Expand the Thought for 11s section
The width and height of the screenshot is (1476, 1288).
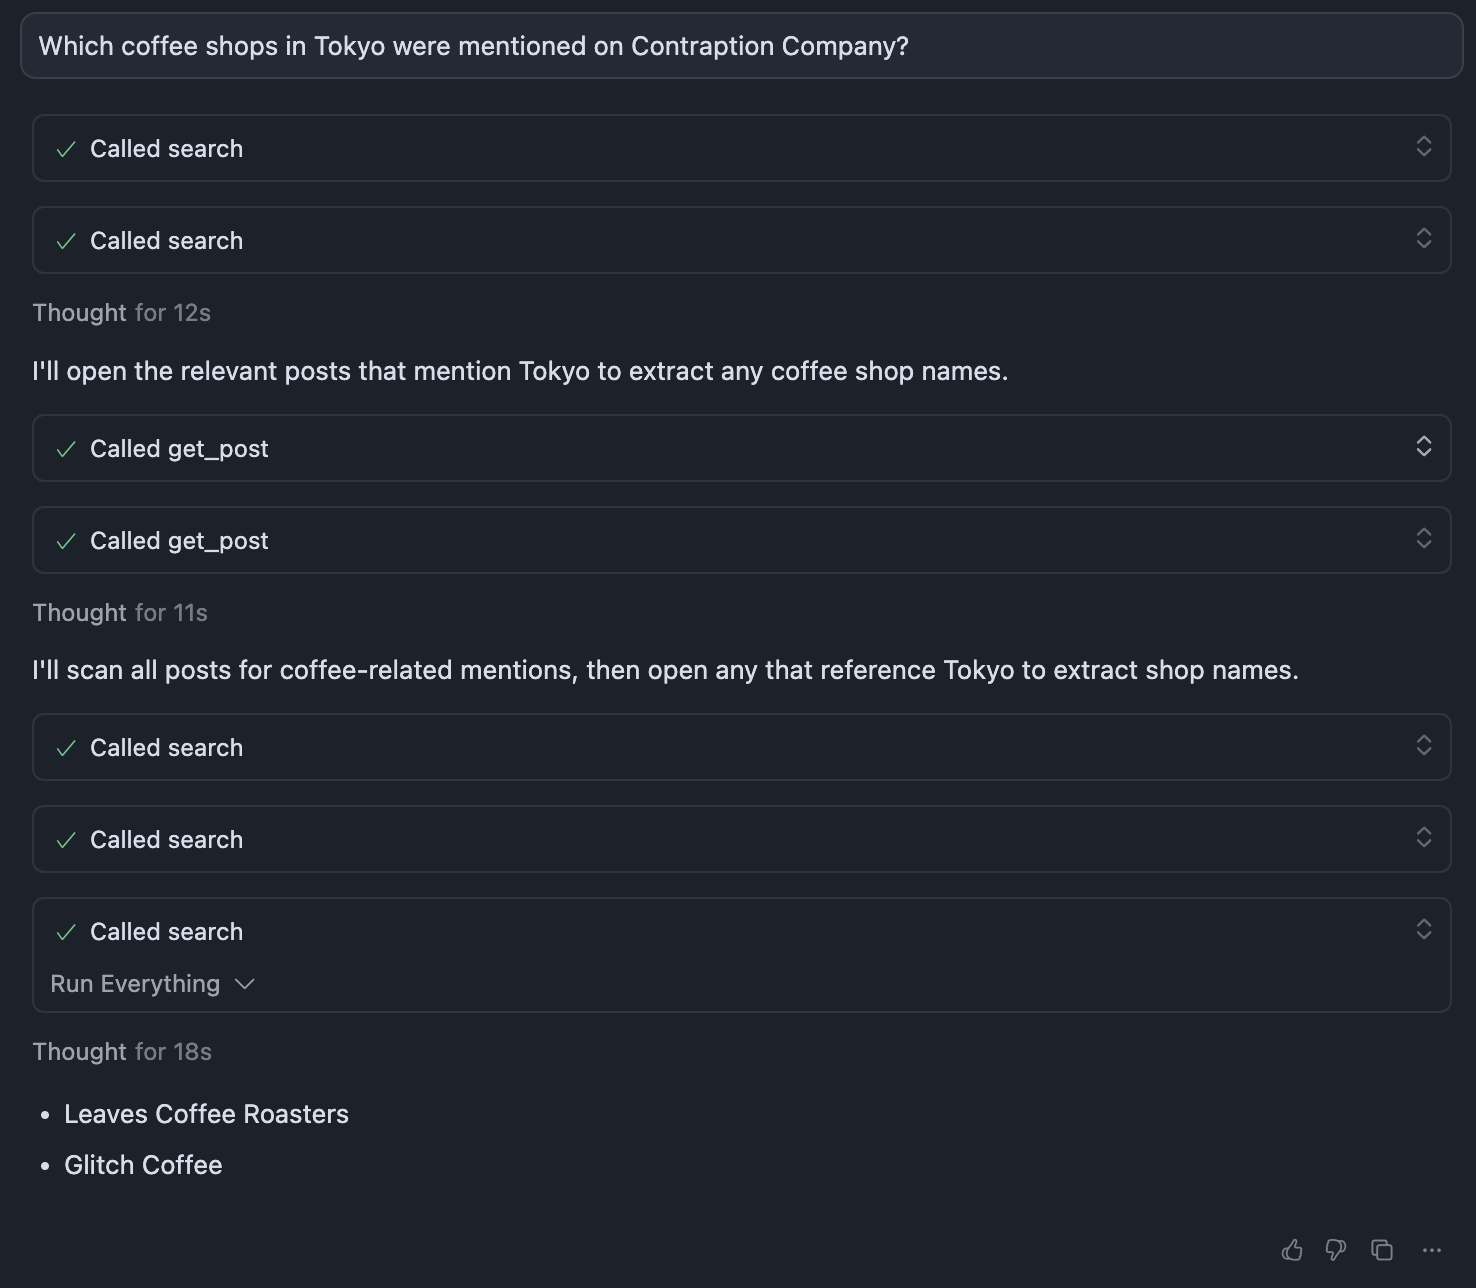[x=120, y=612]
